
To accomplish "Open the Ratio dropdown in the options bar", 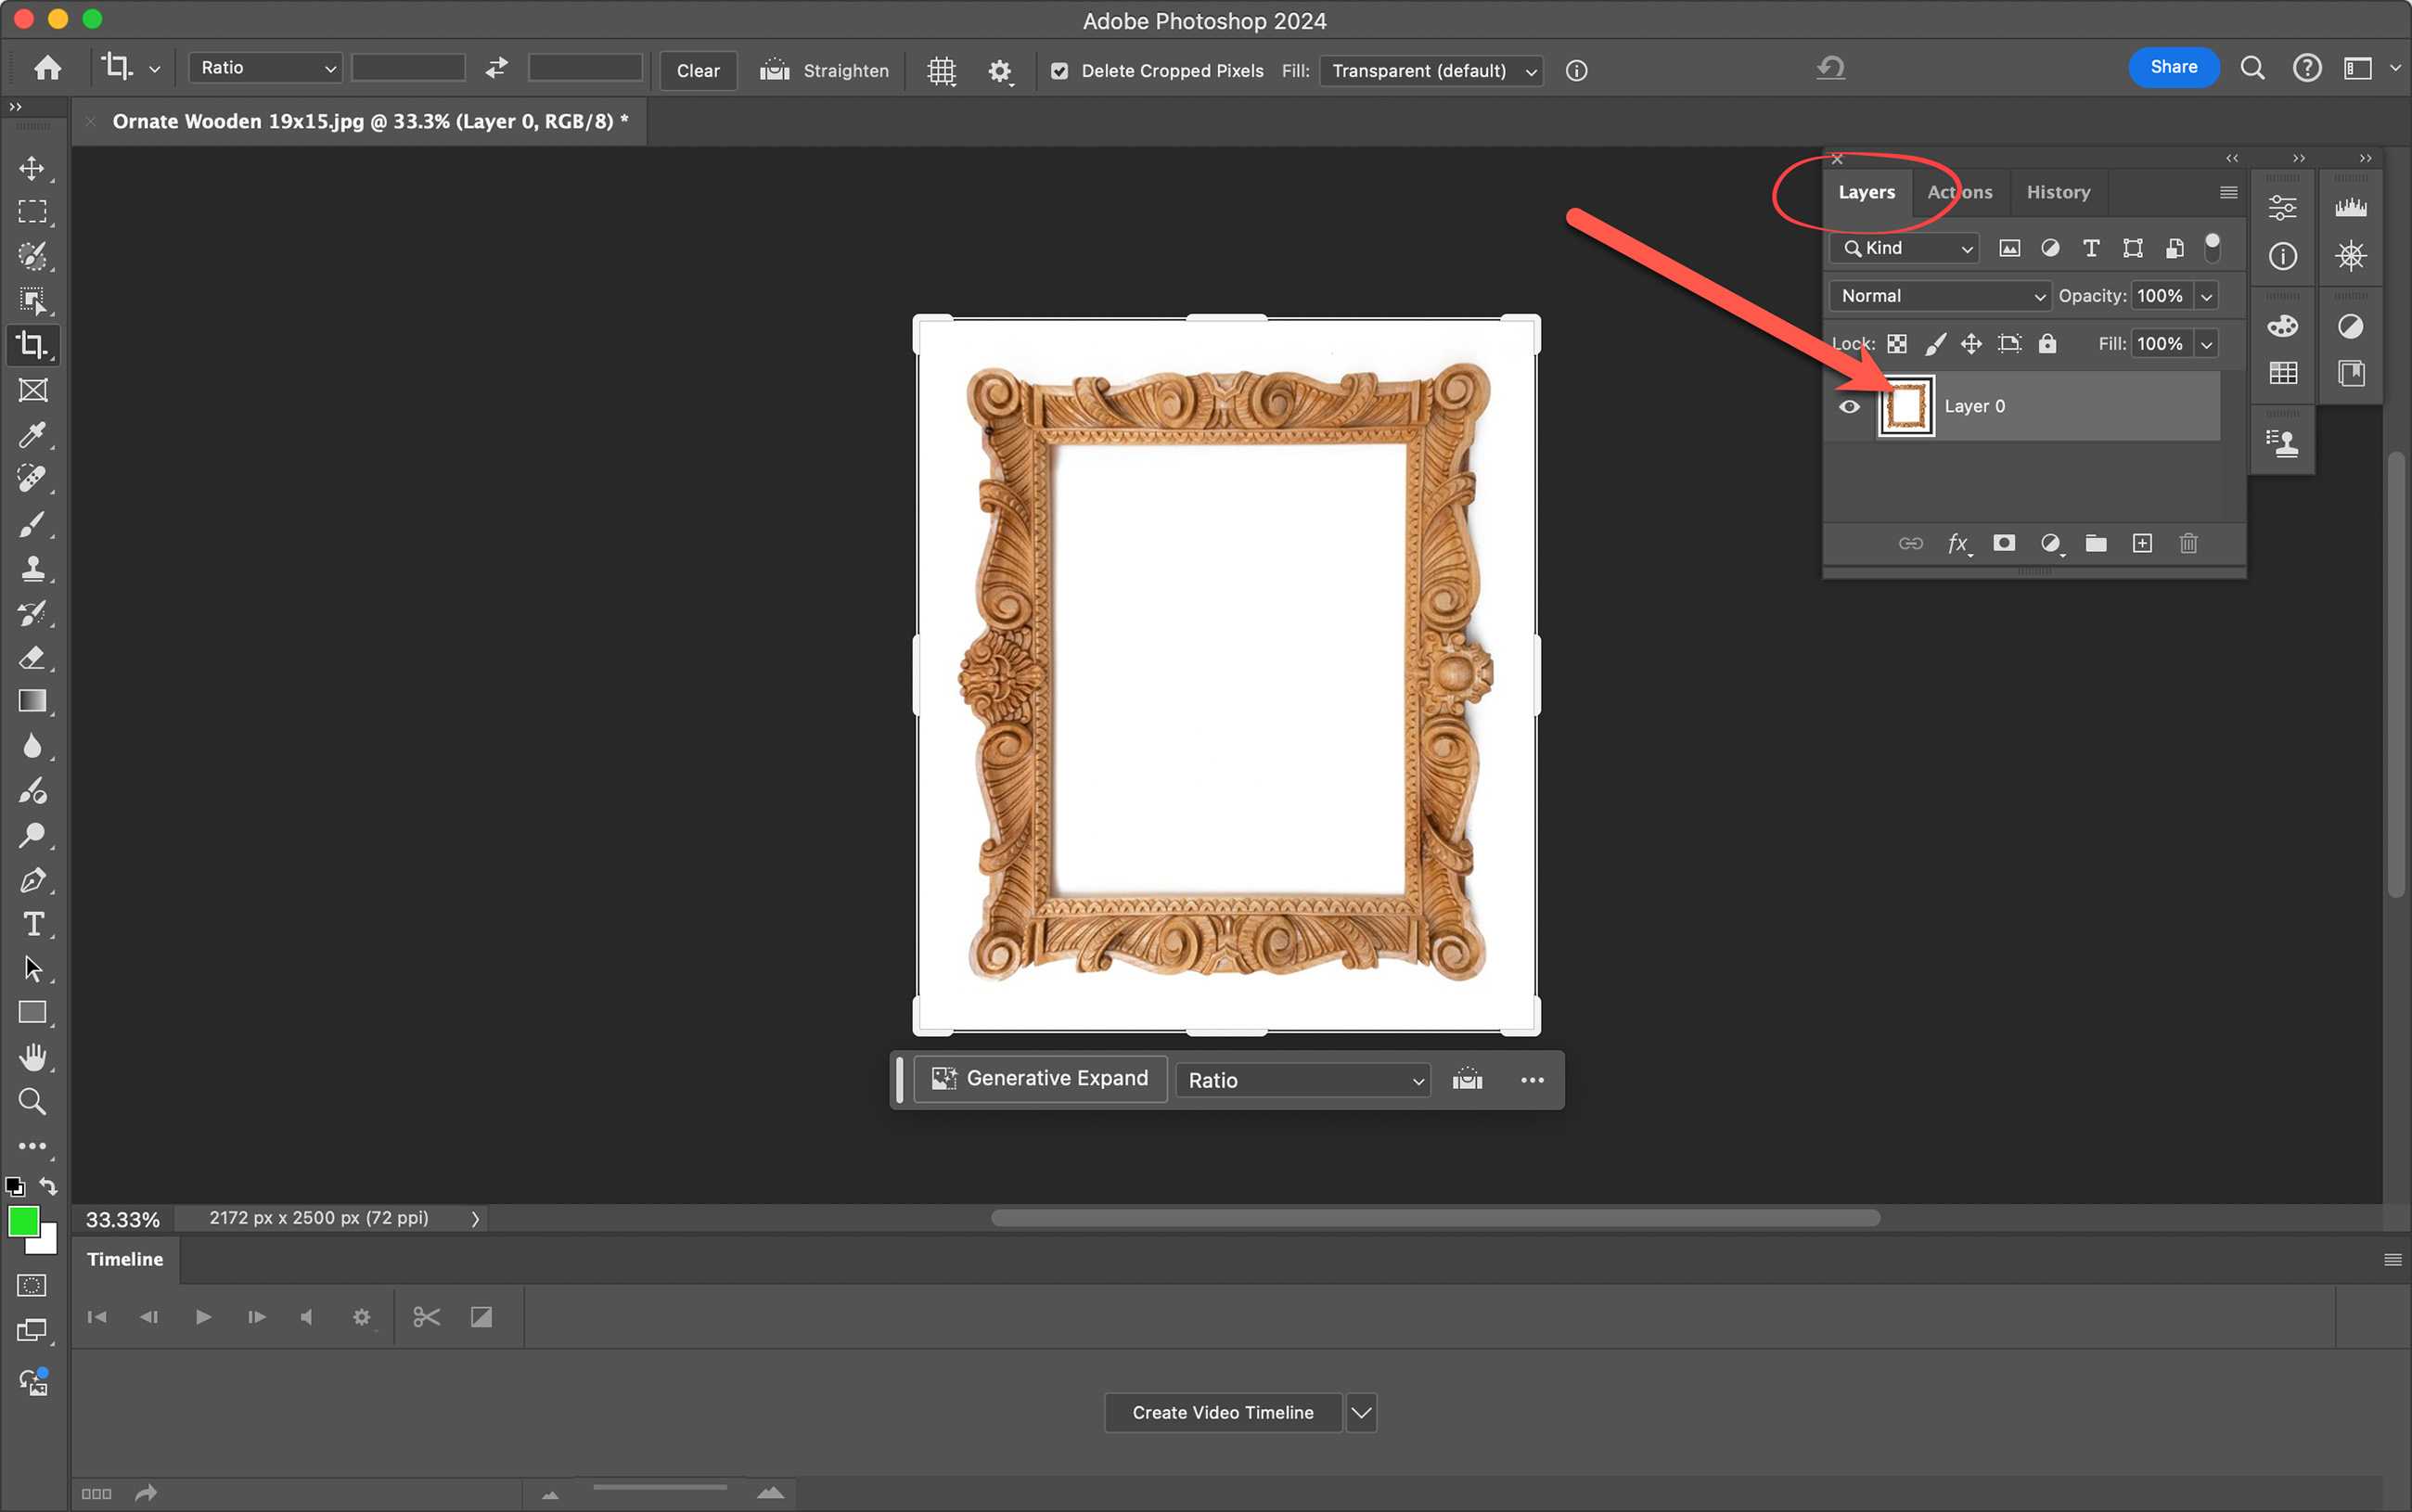I will (266, 68).
